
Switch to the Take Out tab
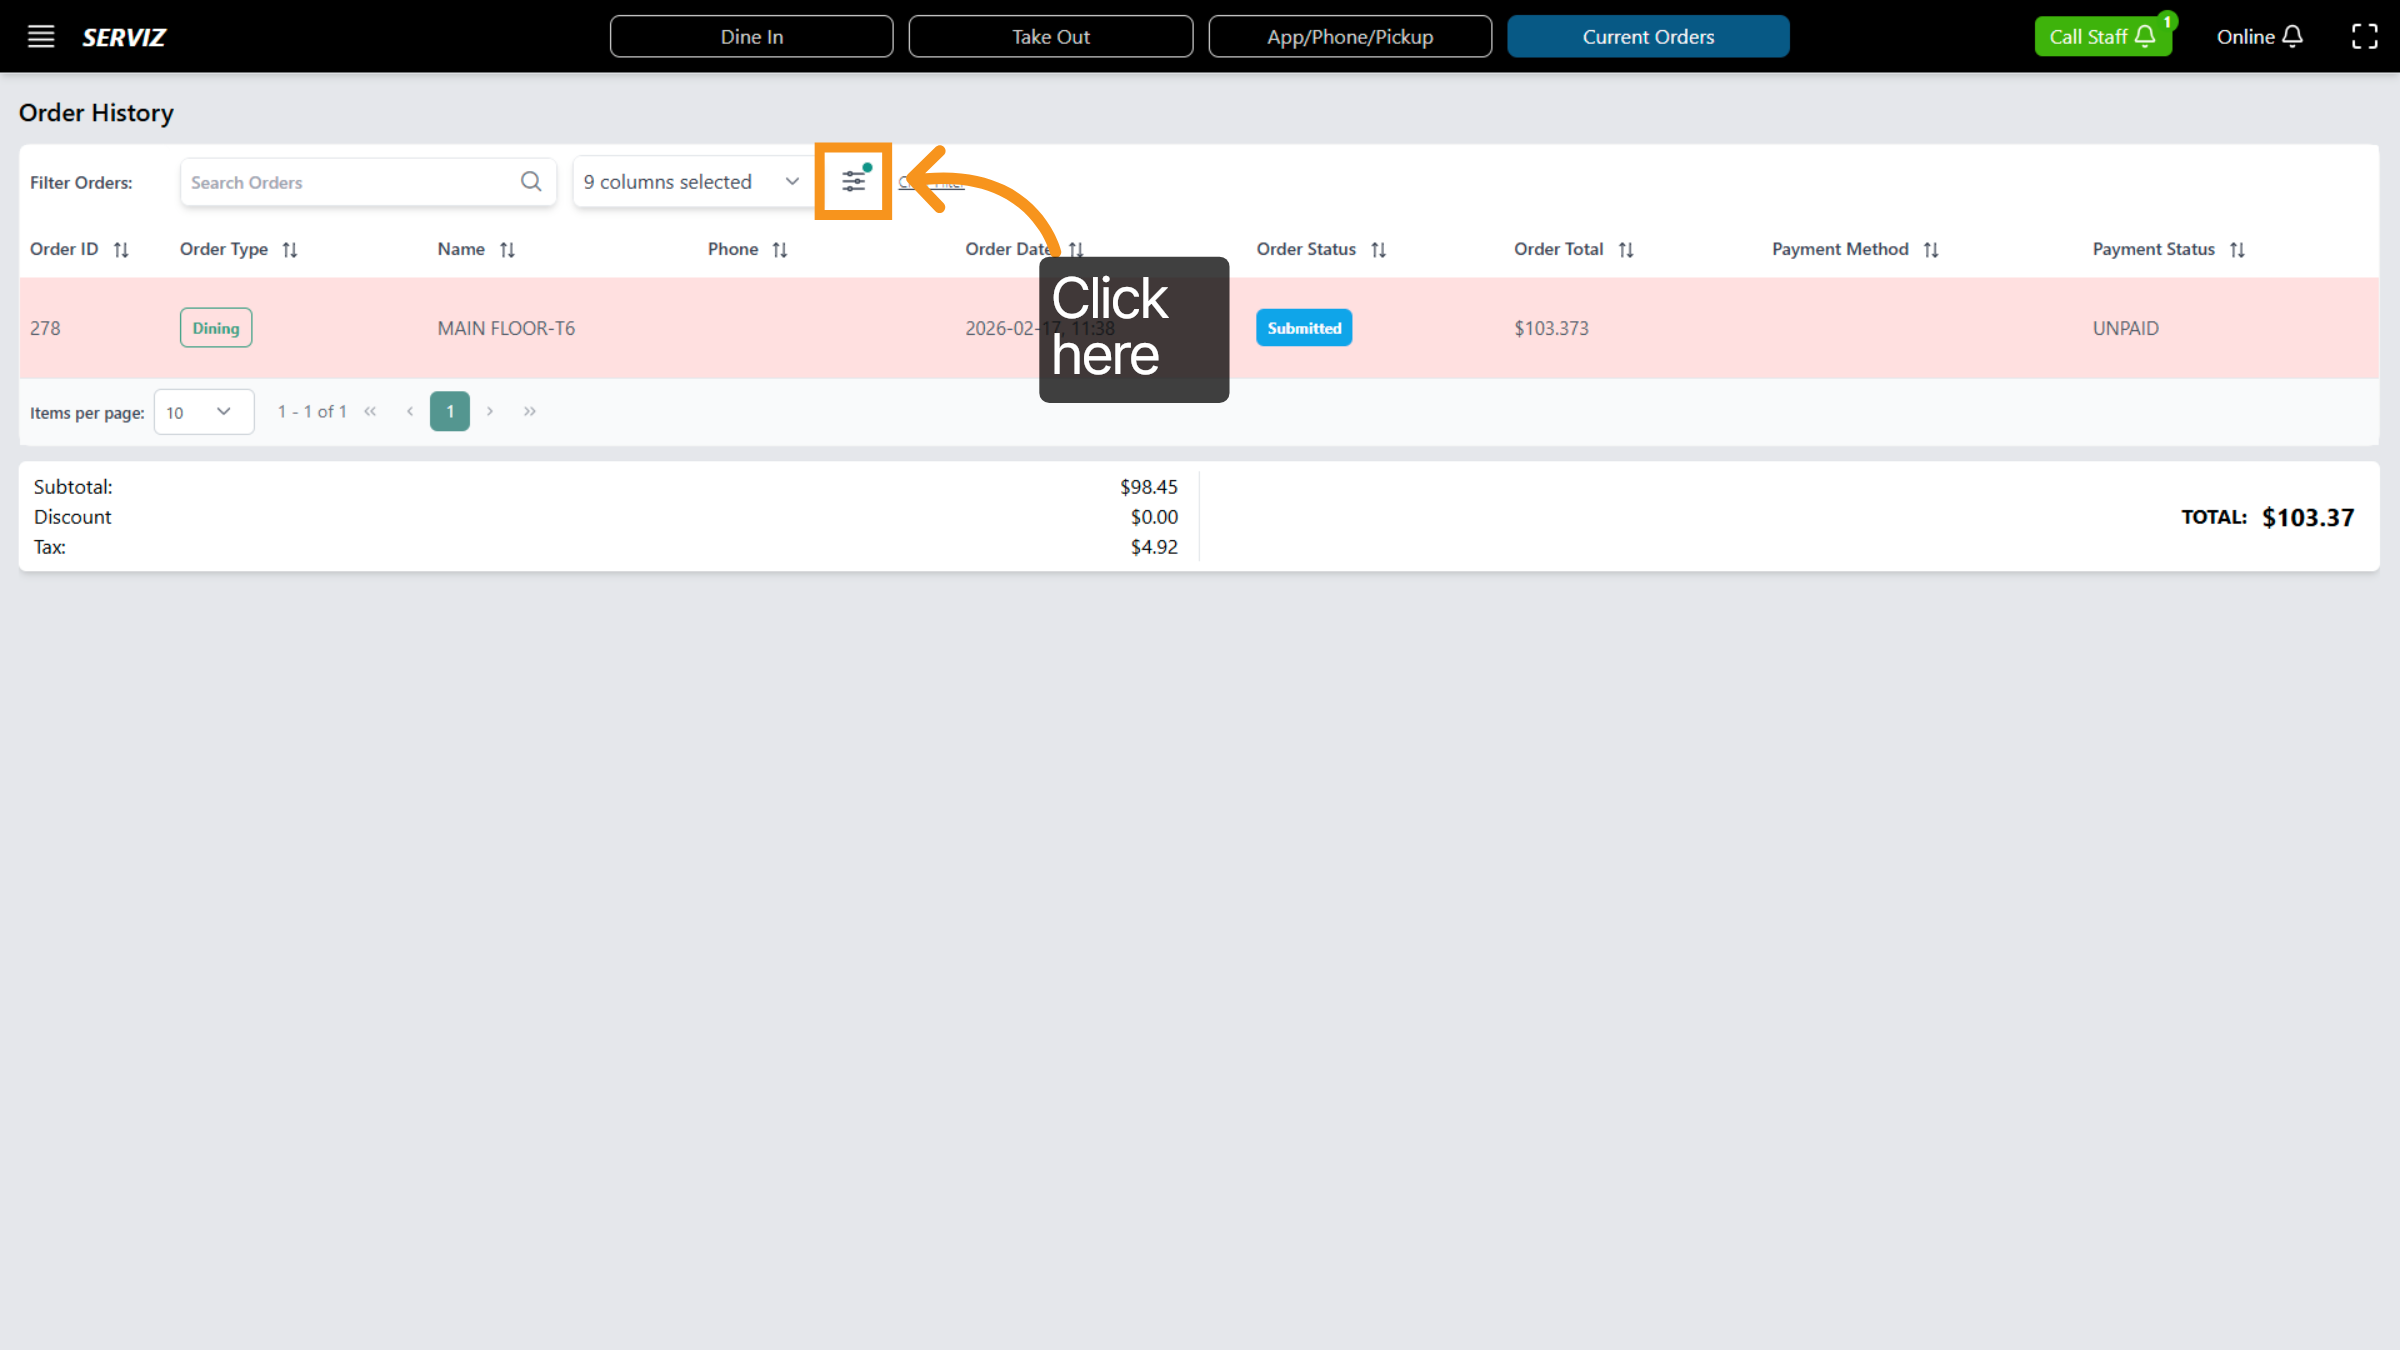[x=1050, y=36]
